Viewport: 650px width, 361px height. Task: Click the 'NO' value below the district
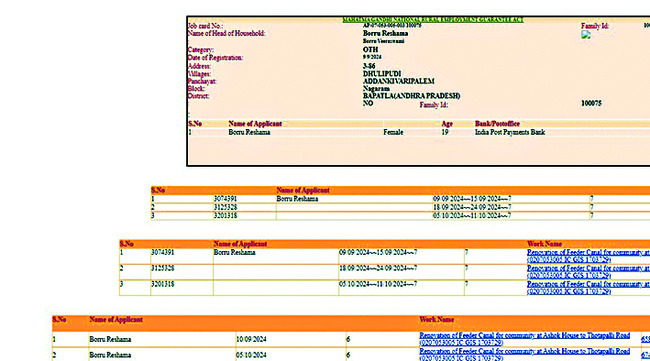368,103
